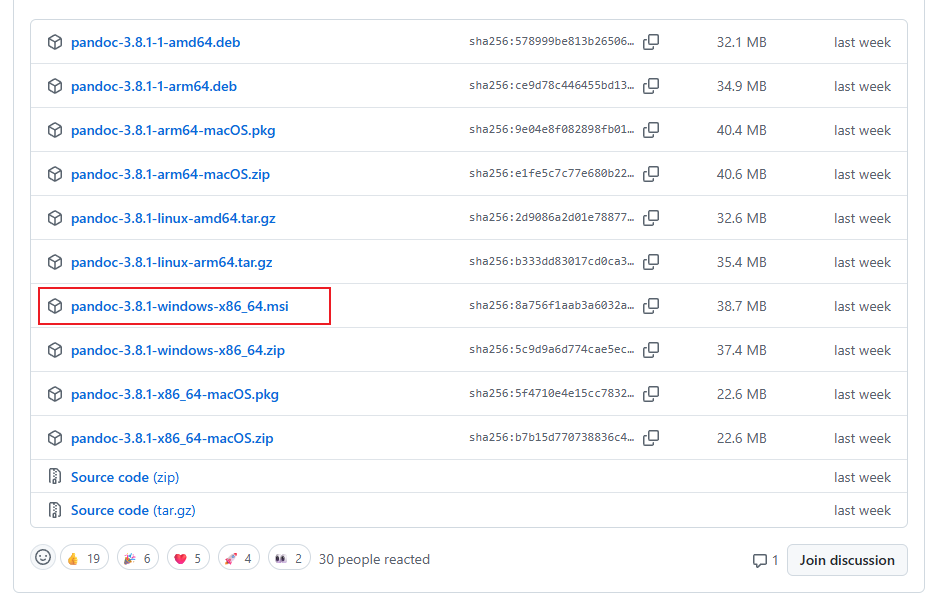
Task: Click the sha256:b7b15d770738836c4 hash text
Action: (x=551, y=437)
